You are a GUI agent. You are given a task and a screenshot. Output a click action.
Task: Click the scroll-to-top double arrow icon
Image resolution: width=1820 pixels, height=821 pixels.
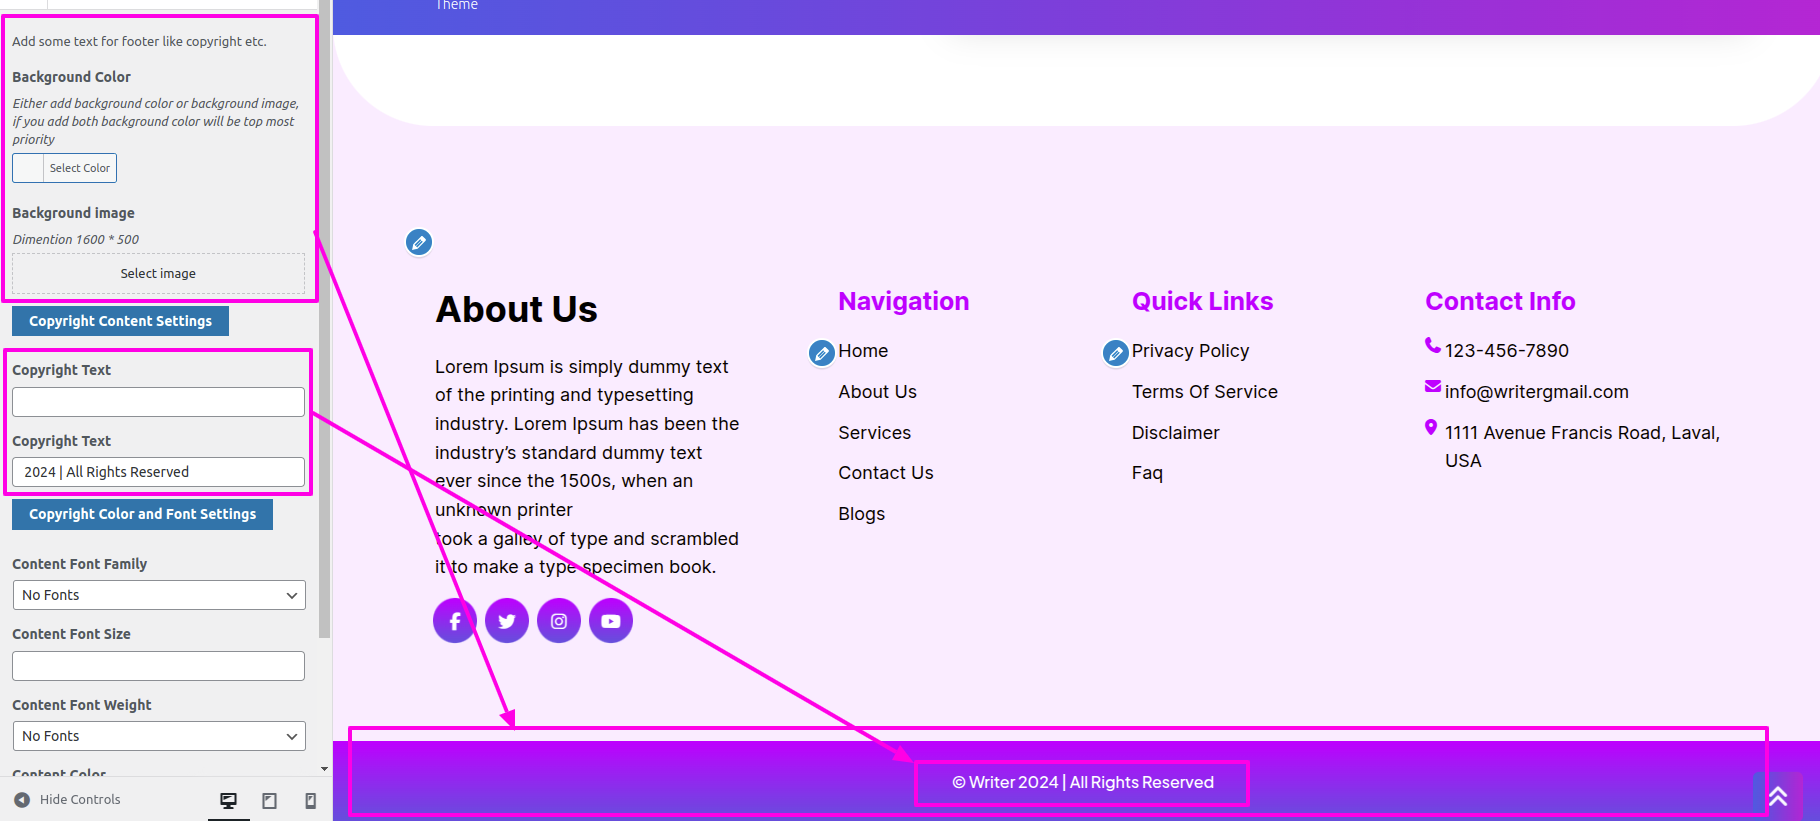[1777, 795]
